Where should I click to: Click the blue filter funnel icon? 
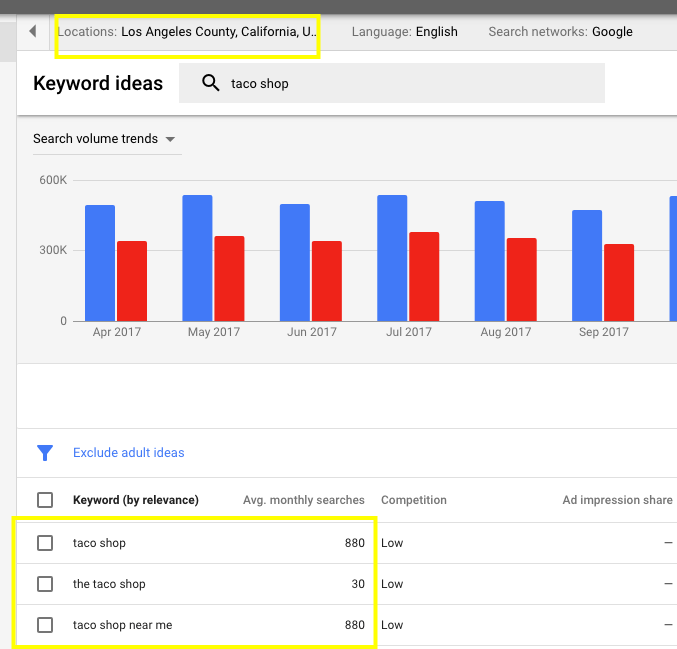[x=45, y=453]
